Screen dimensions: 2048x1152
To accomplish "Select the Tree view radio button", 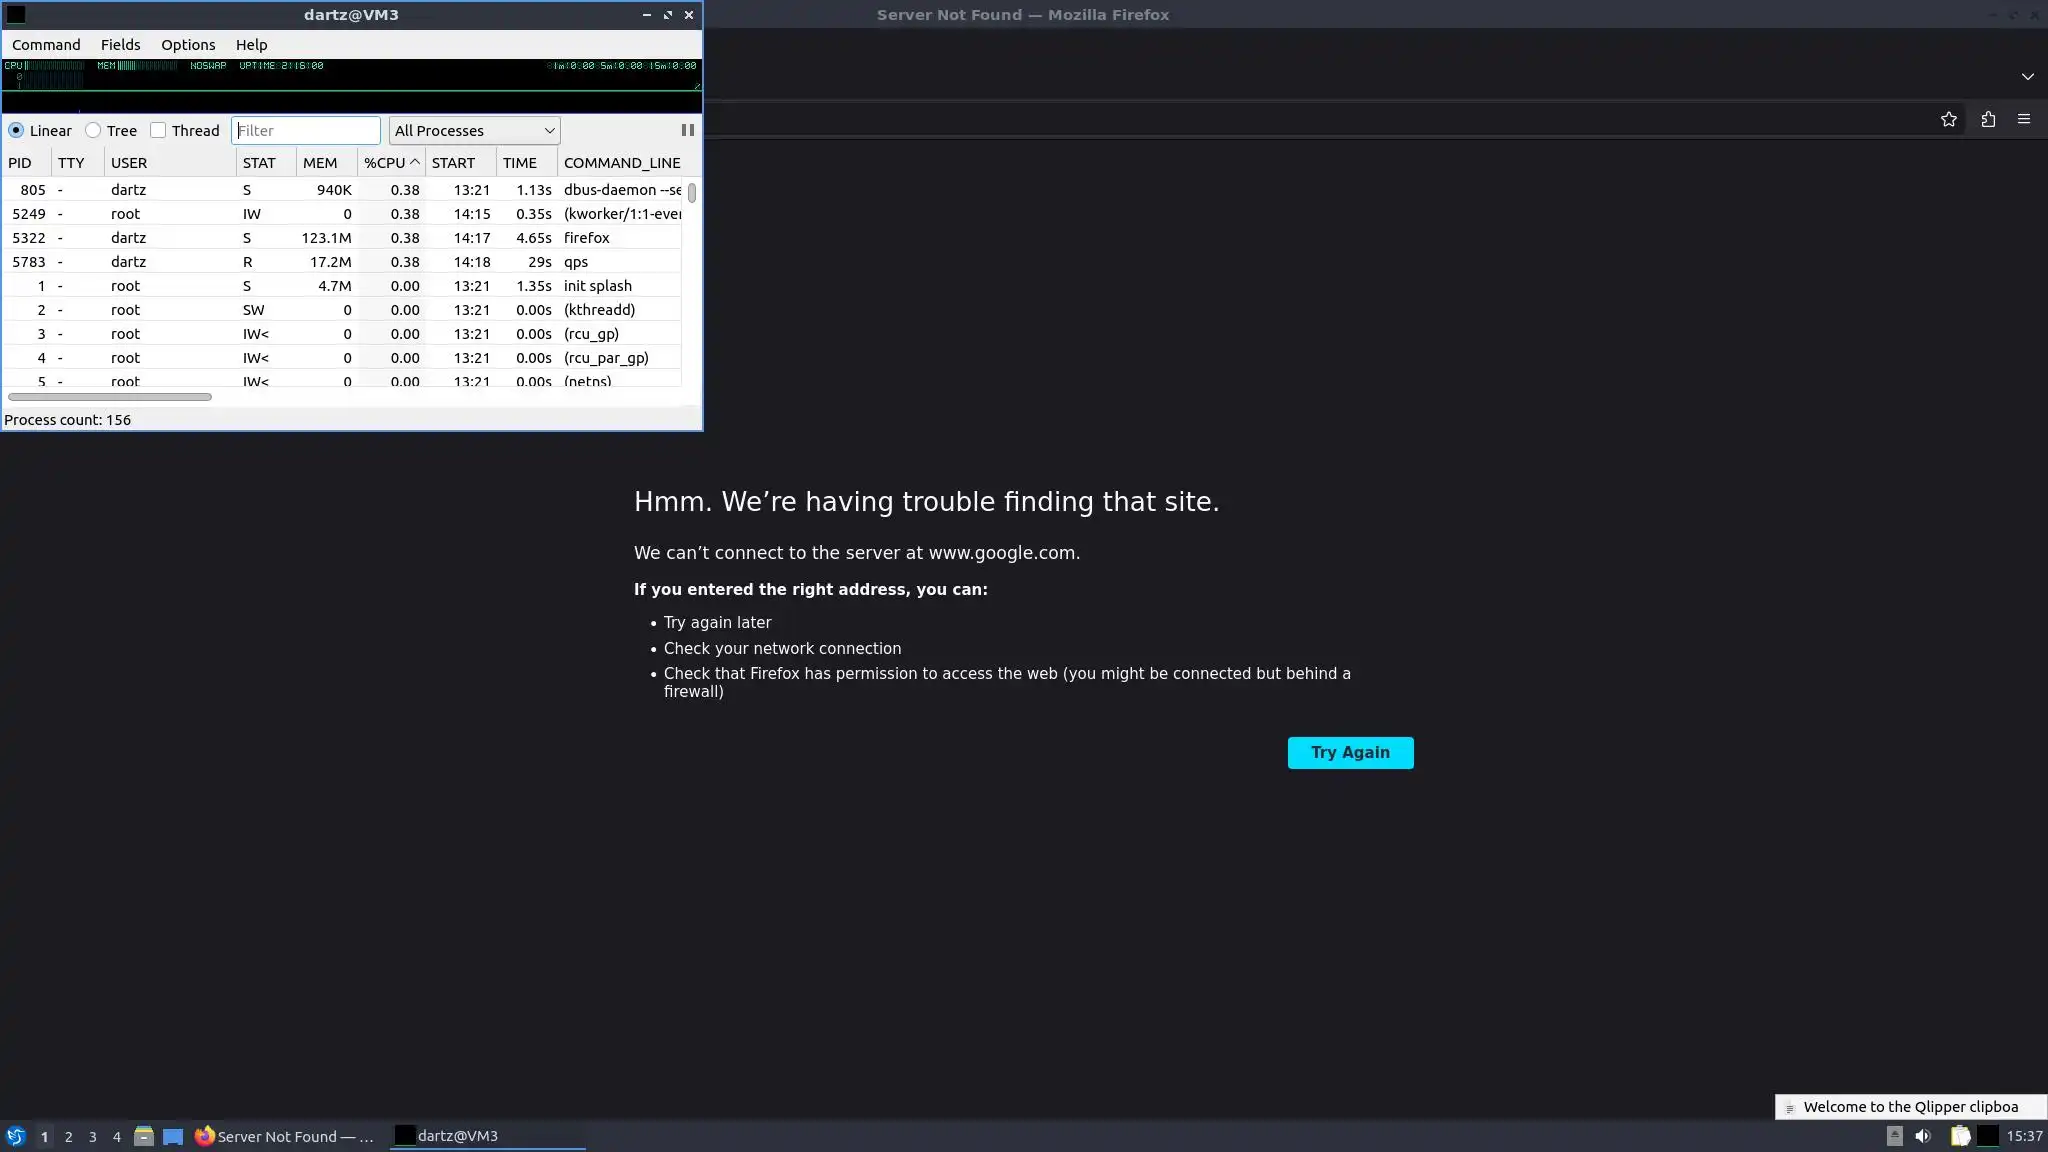I will pyautogui.click(x=93, y=131).
